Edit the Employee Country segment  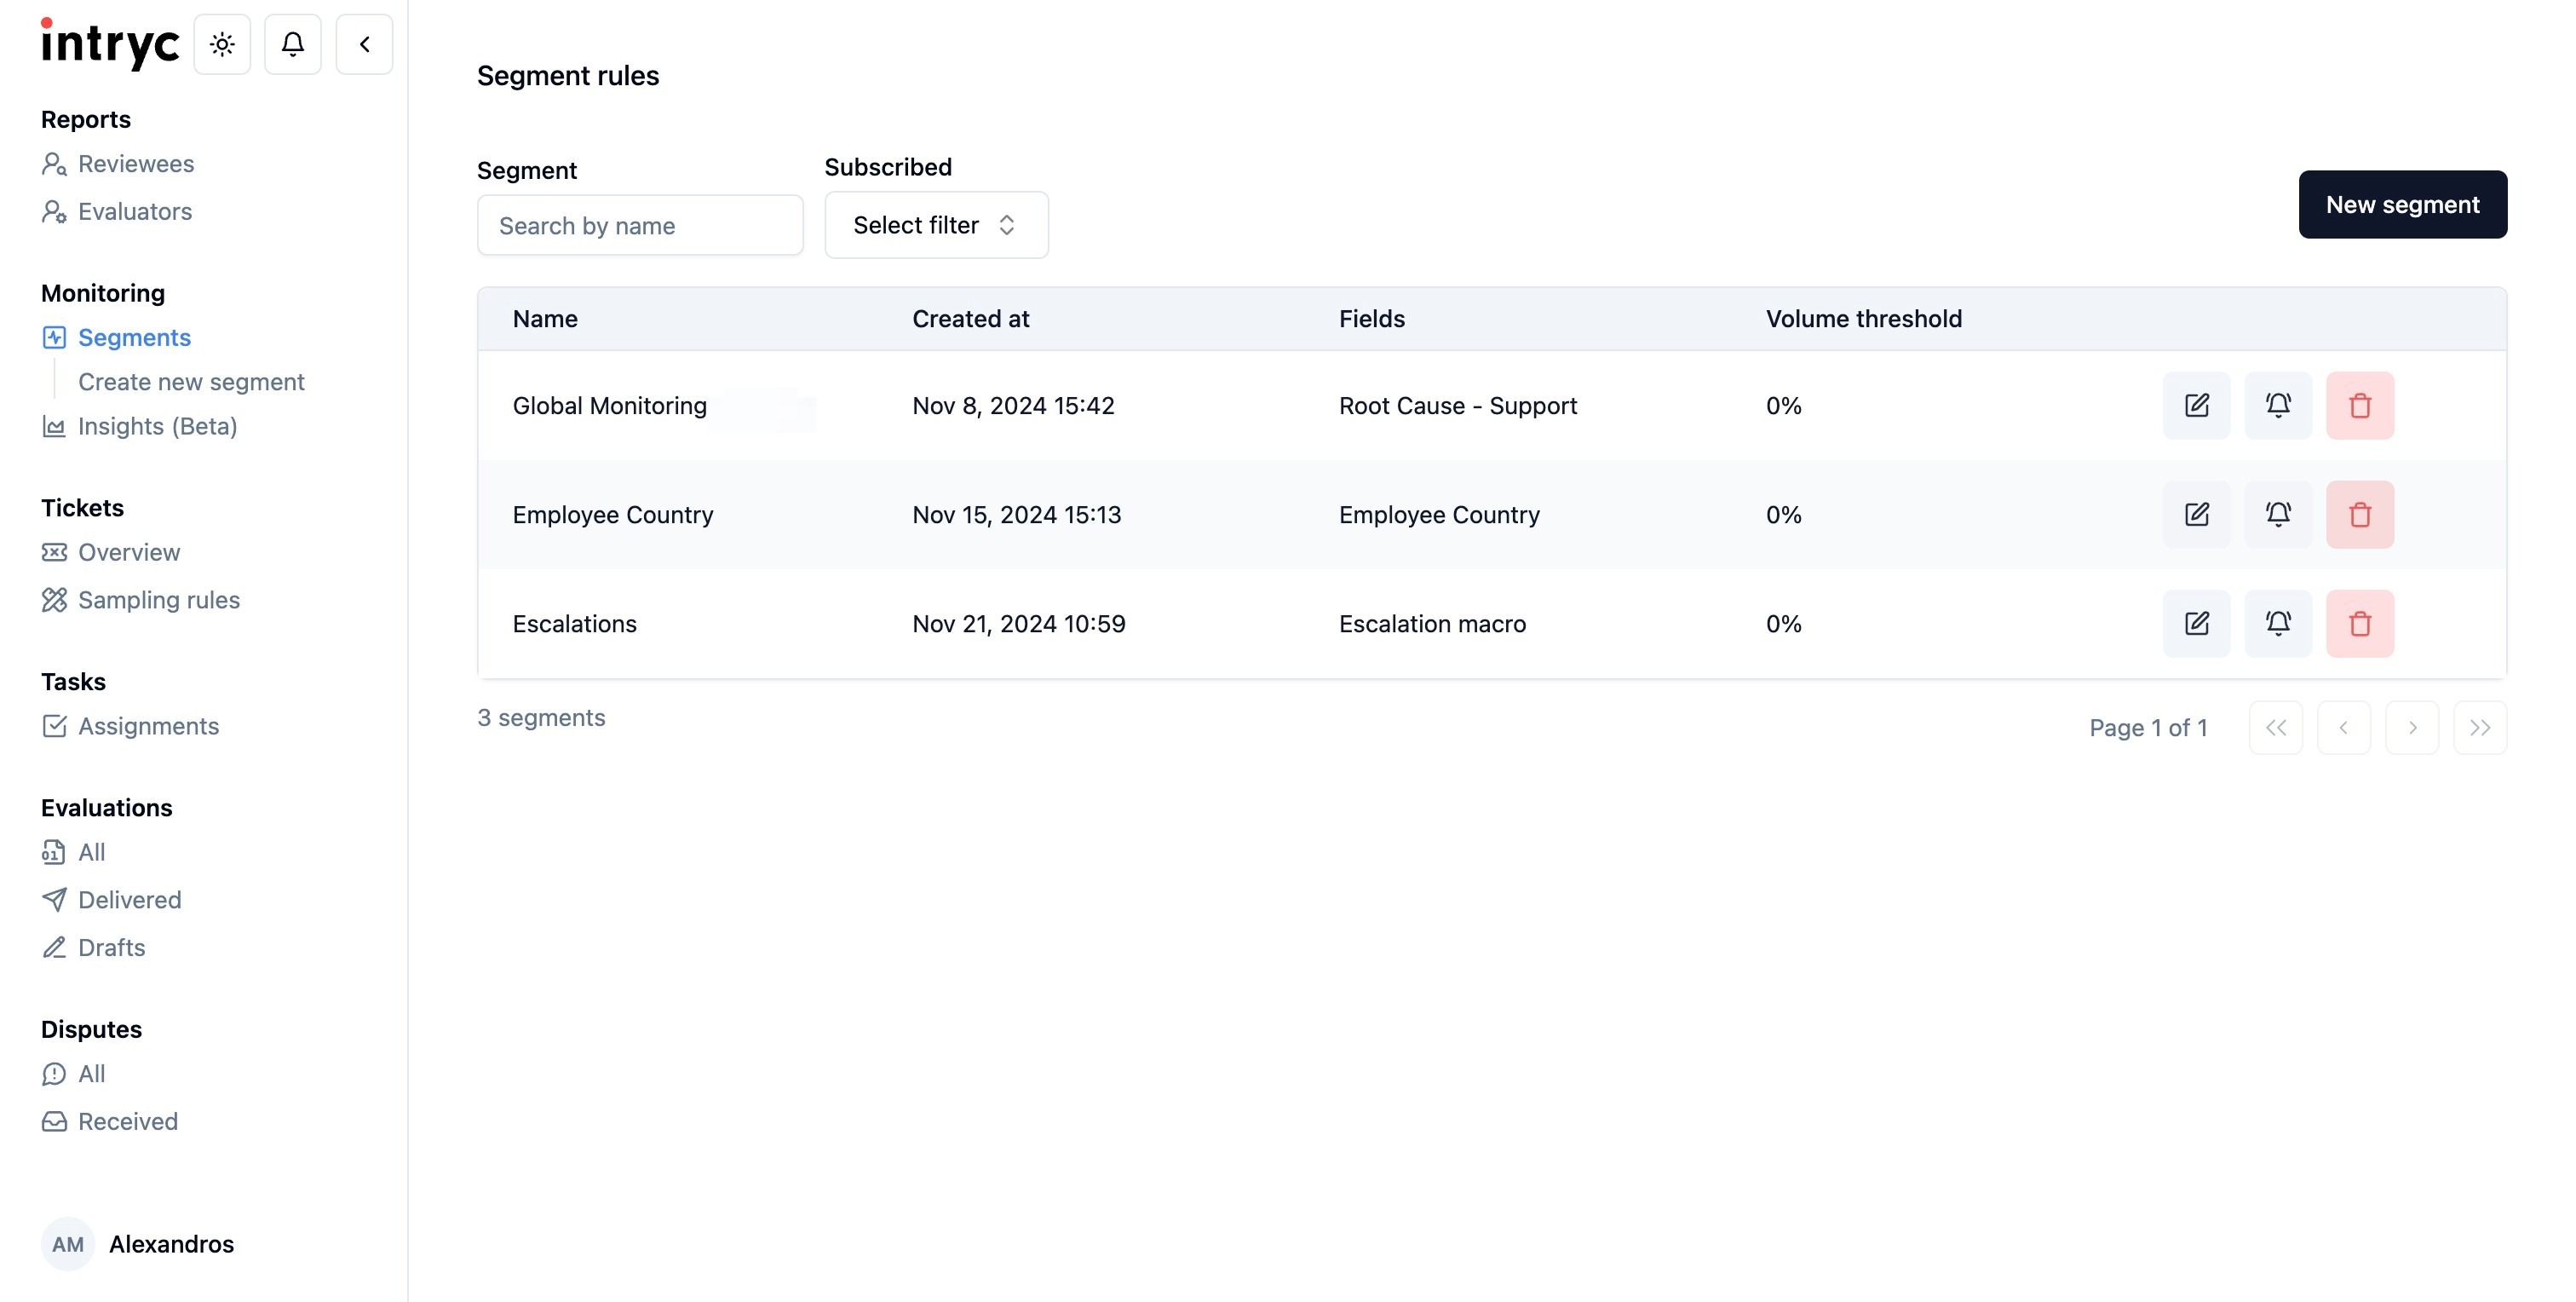(x=2196, y=514)
